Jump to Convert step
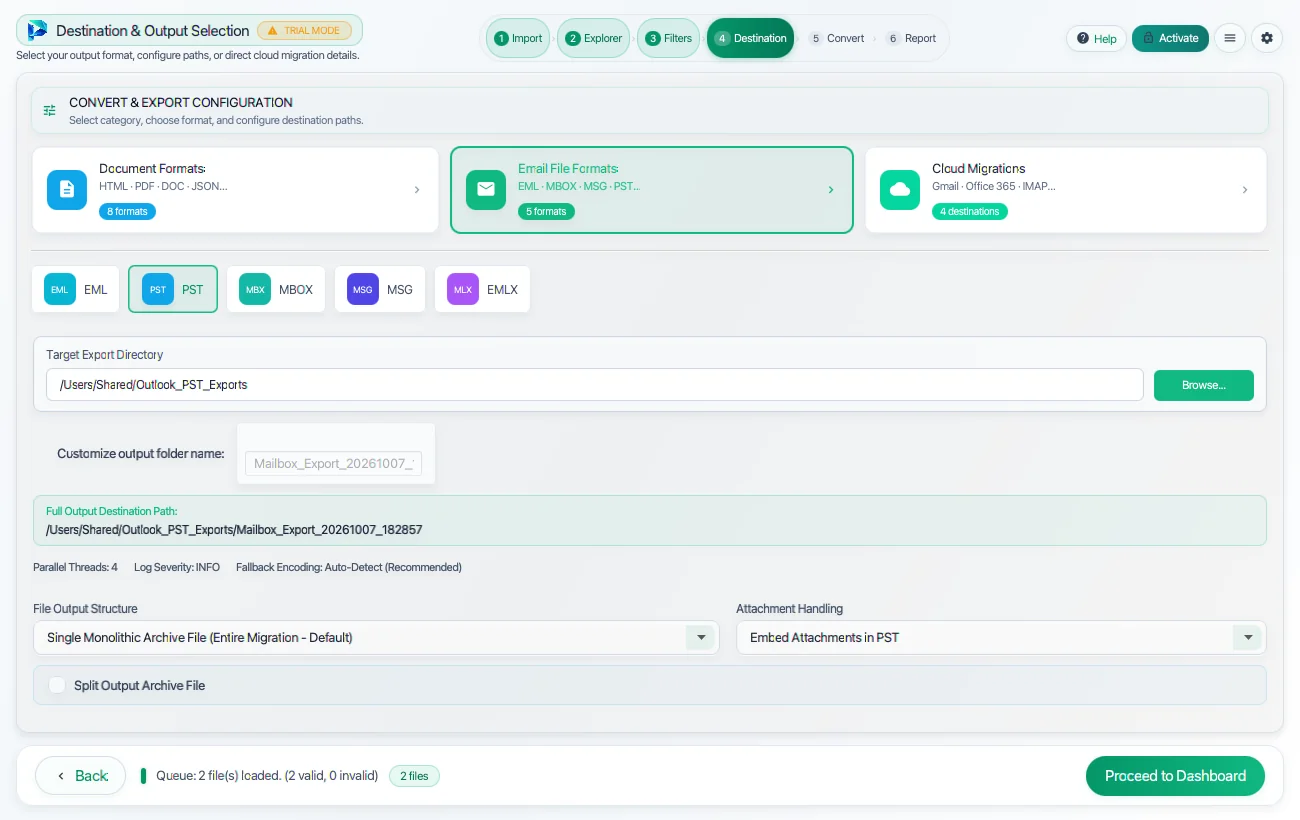This screenshot has height=820, width=1300. (x=837, y=38)
